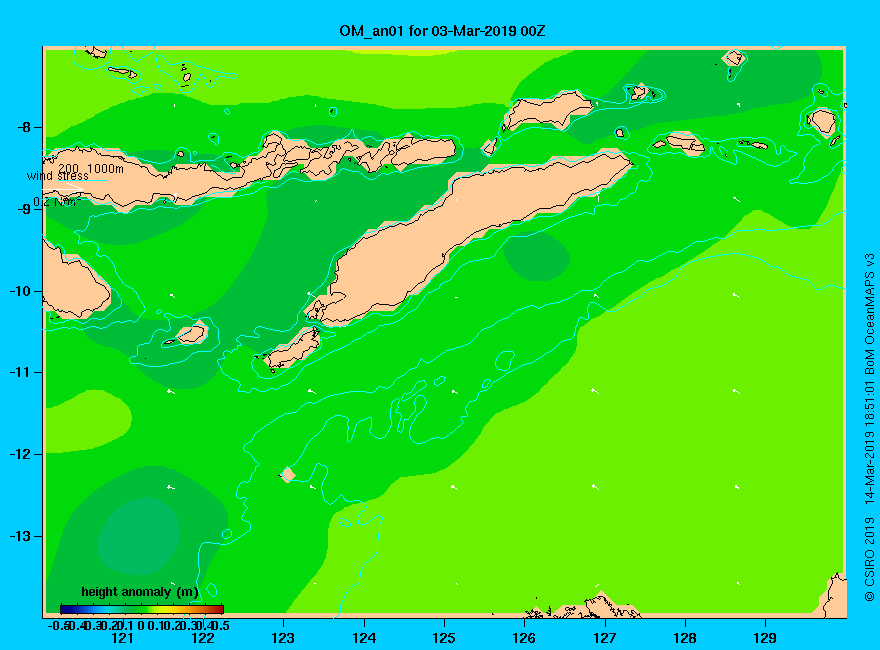
Task: Click longitude axis label 129
Action: (x=765, y=638)
